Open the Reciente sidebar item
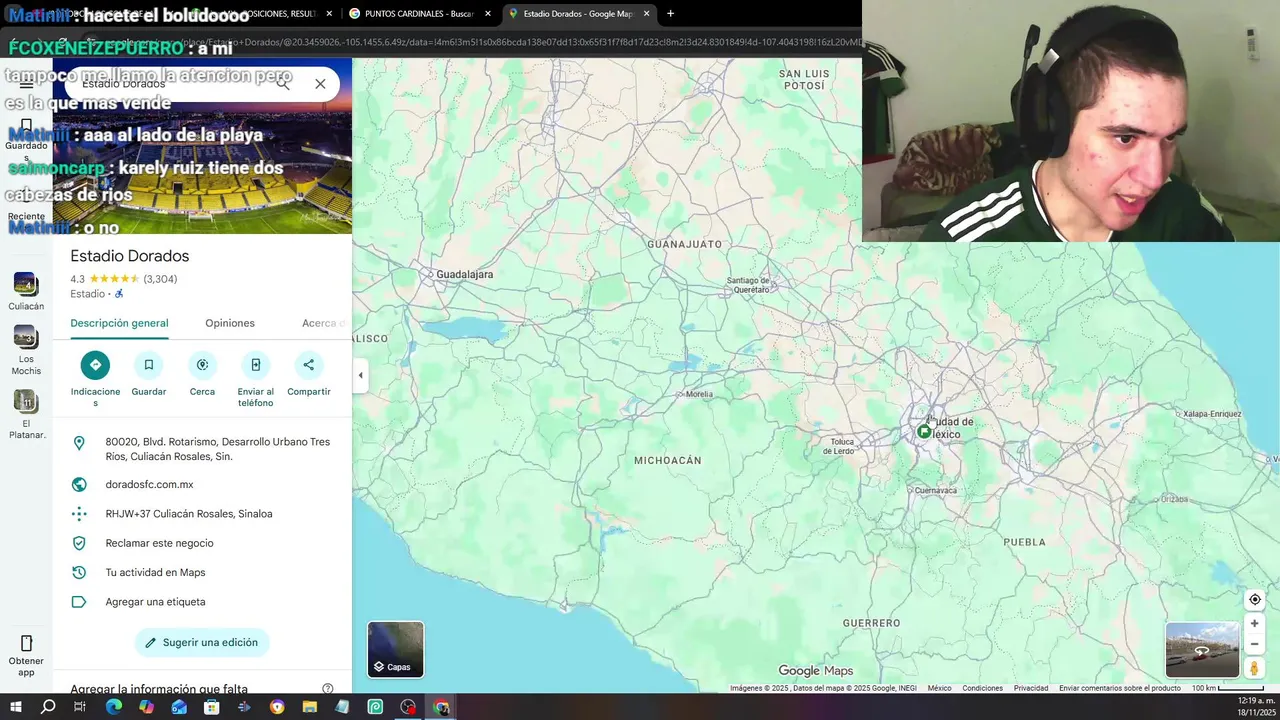This screenshot has width=1280, height=720. click(x=26, y=205)
